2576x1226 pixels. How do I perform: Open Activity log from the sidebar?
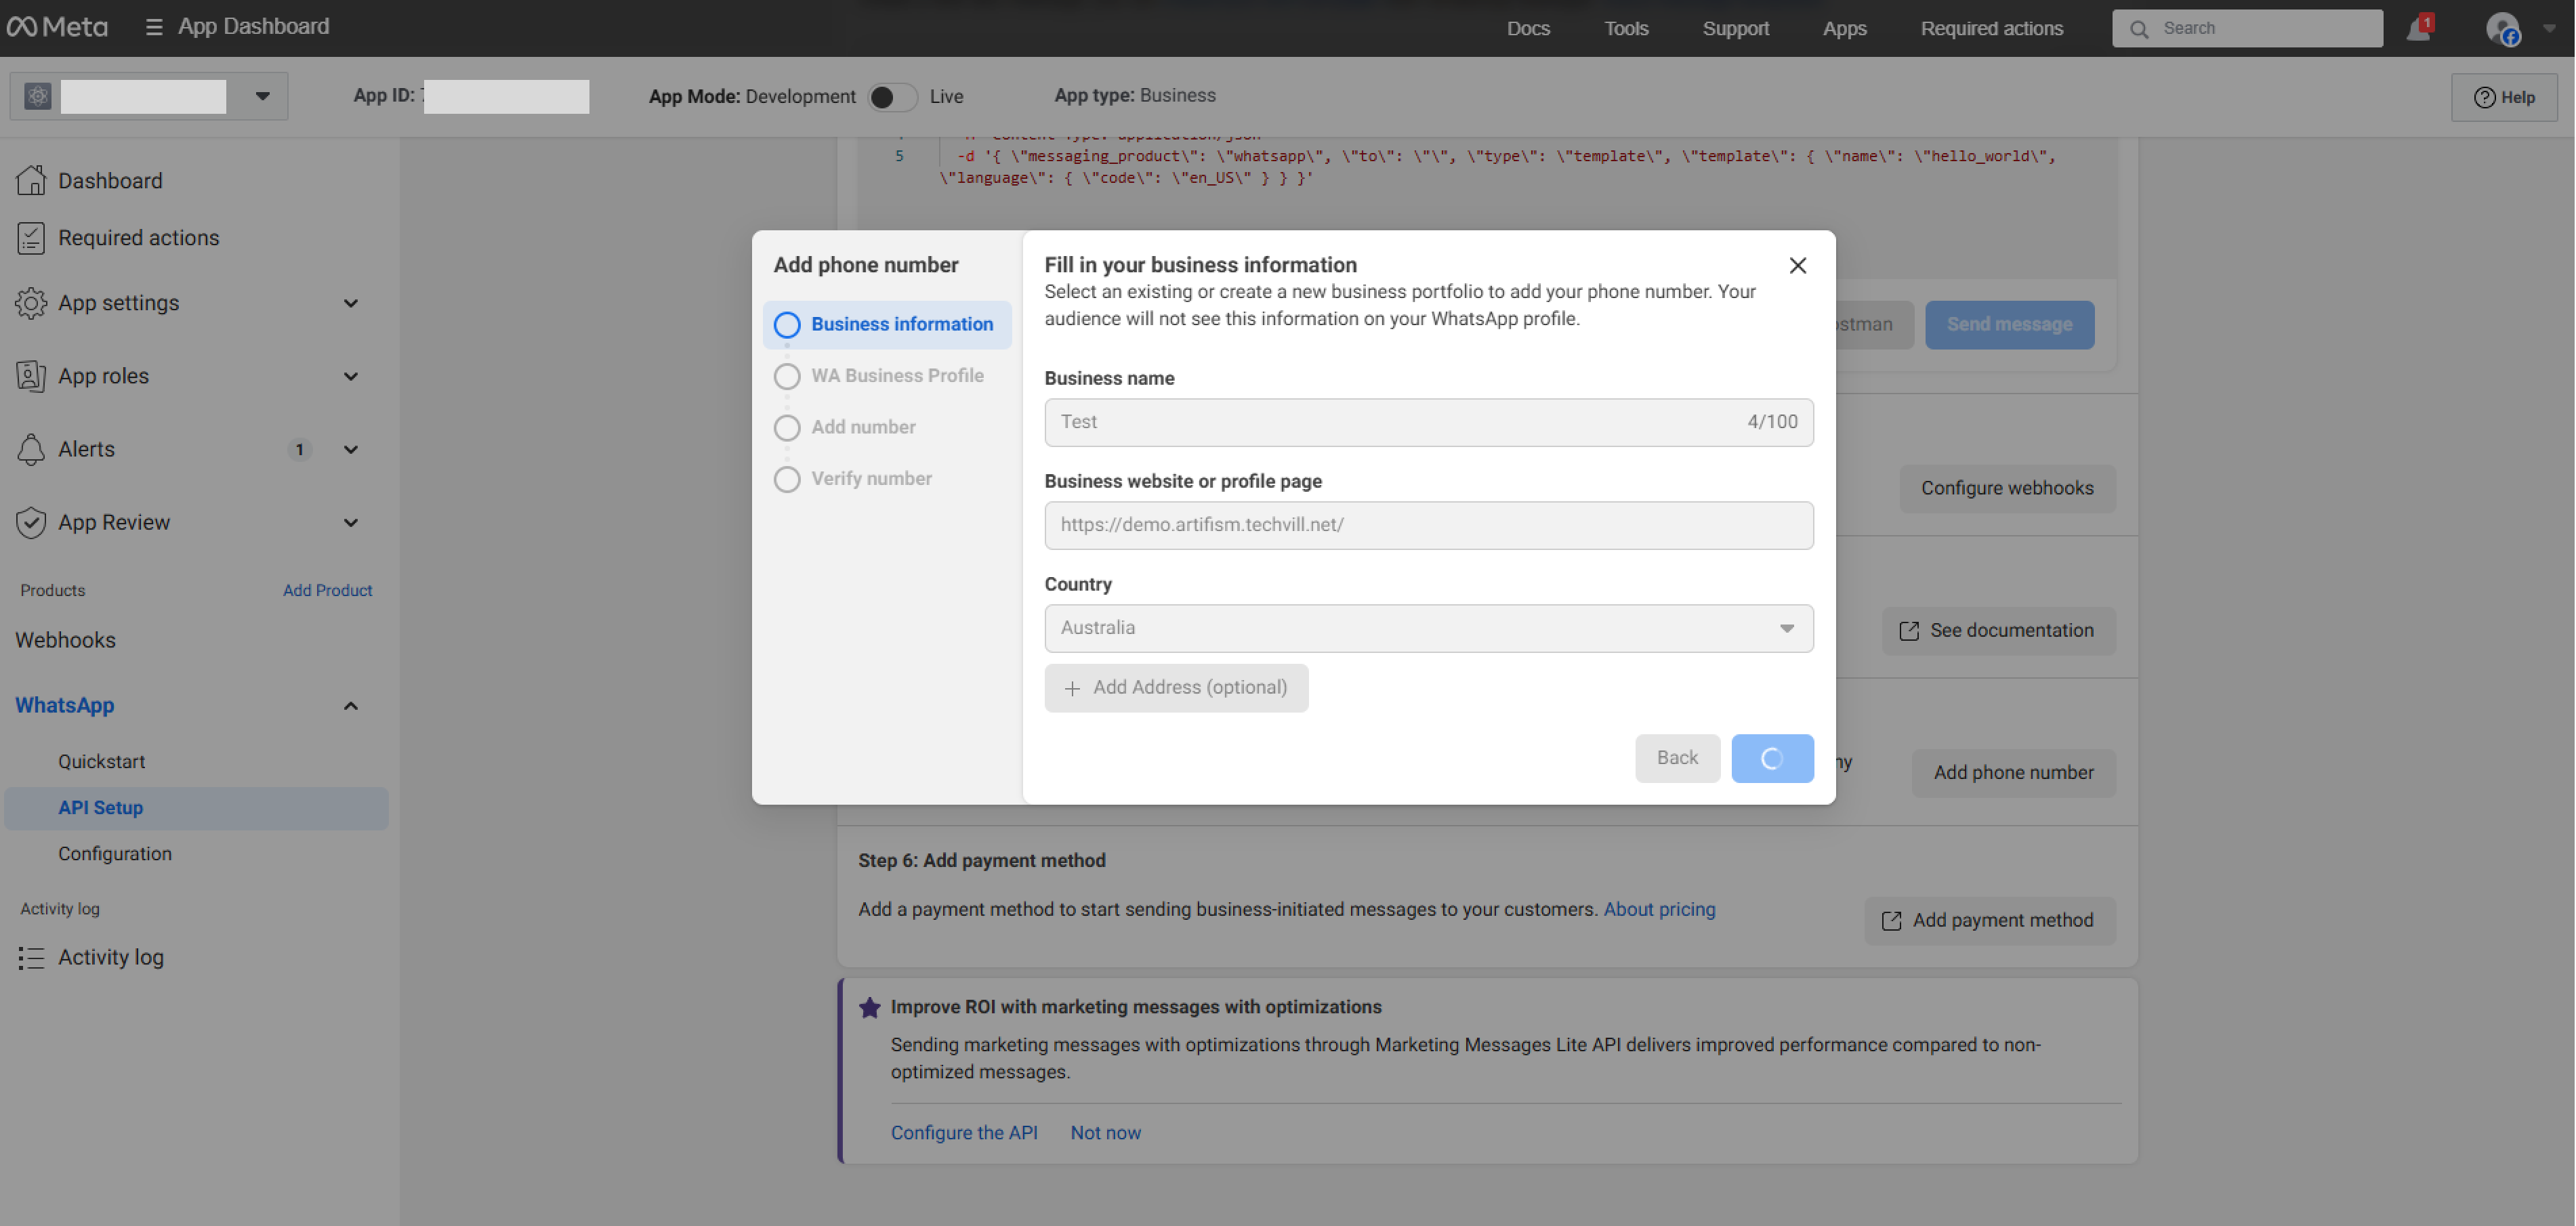[110, 956]
